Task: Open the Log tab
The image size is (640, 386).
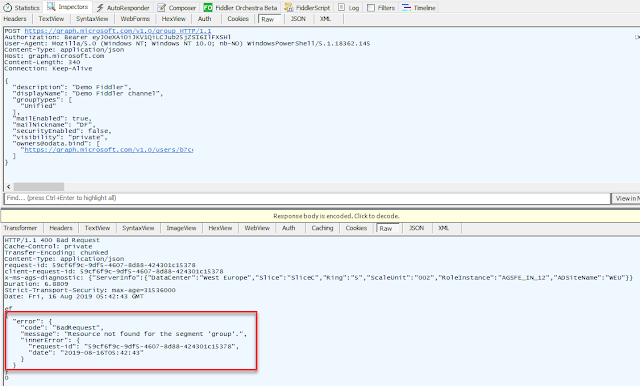Action: 349,7
